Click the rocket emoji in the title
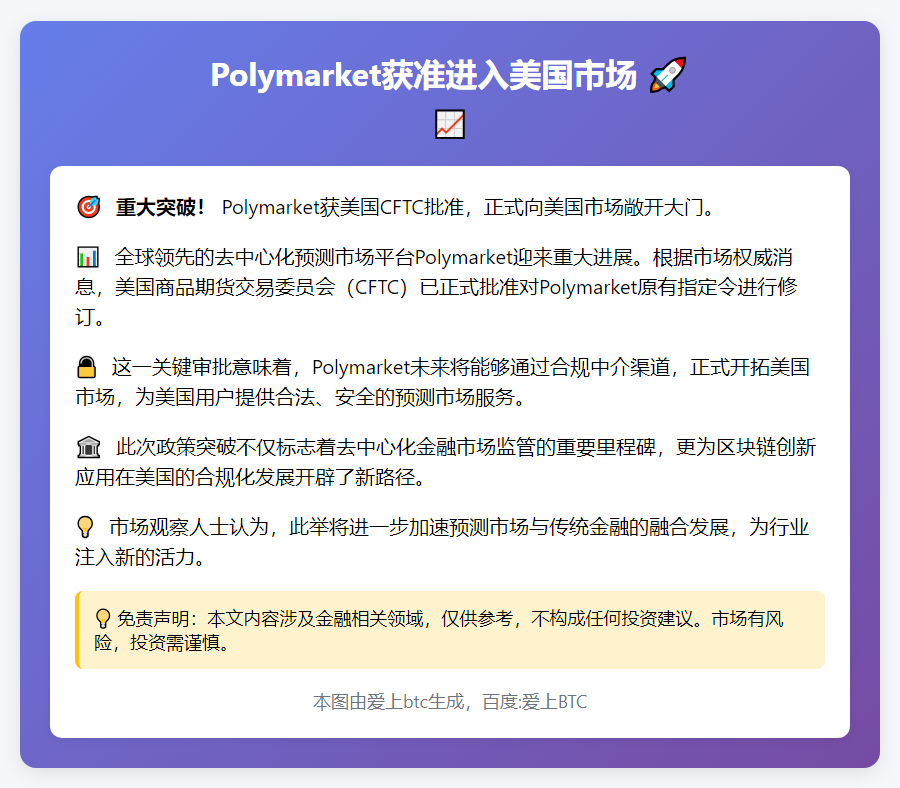The image size is (900, 788). point(665,74)
